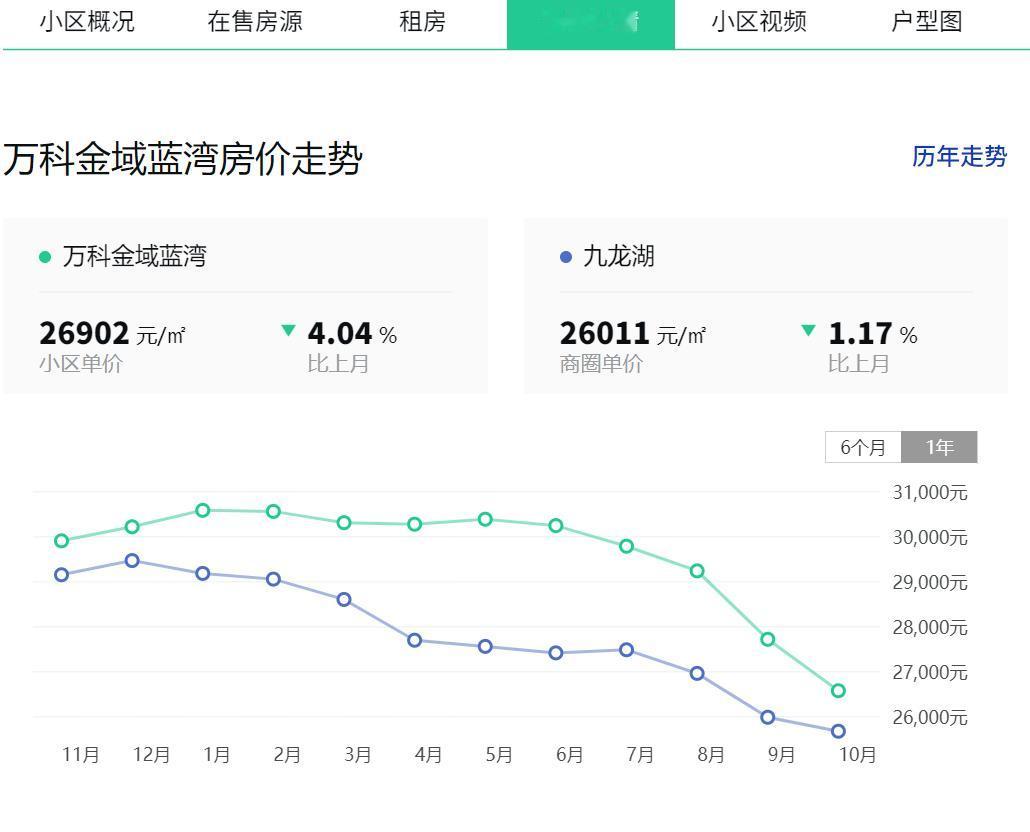Select the green data point for 3月
Image resolution: width=1030 pixels, height=832 pixels.
[x=344, y=523]
